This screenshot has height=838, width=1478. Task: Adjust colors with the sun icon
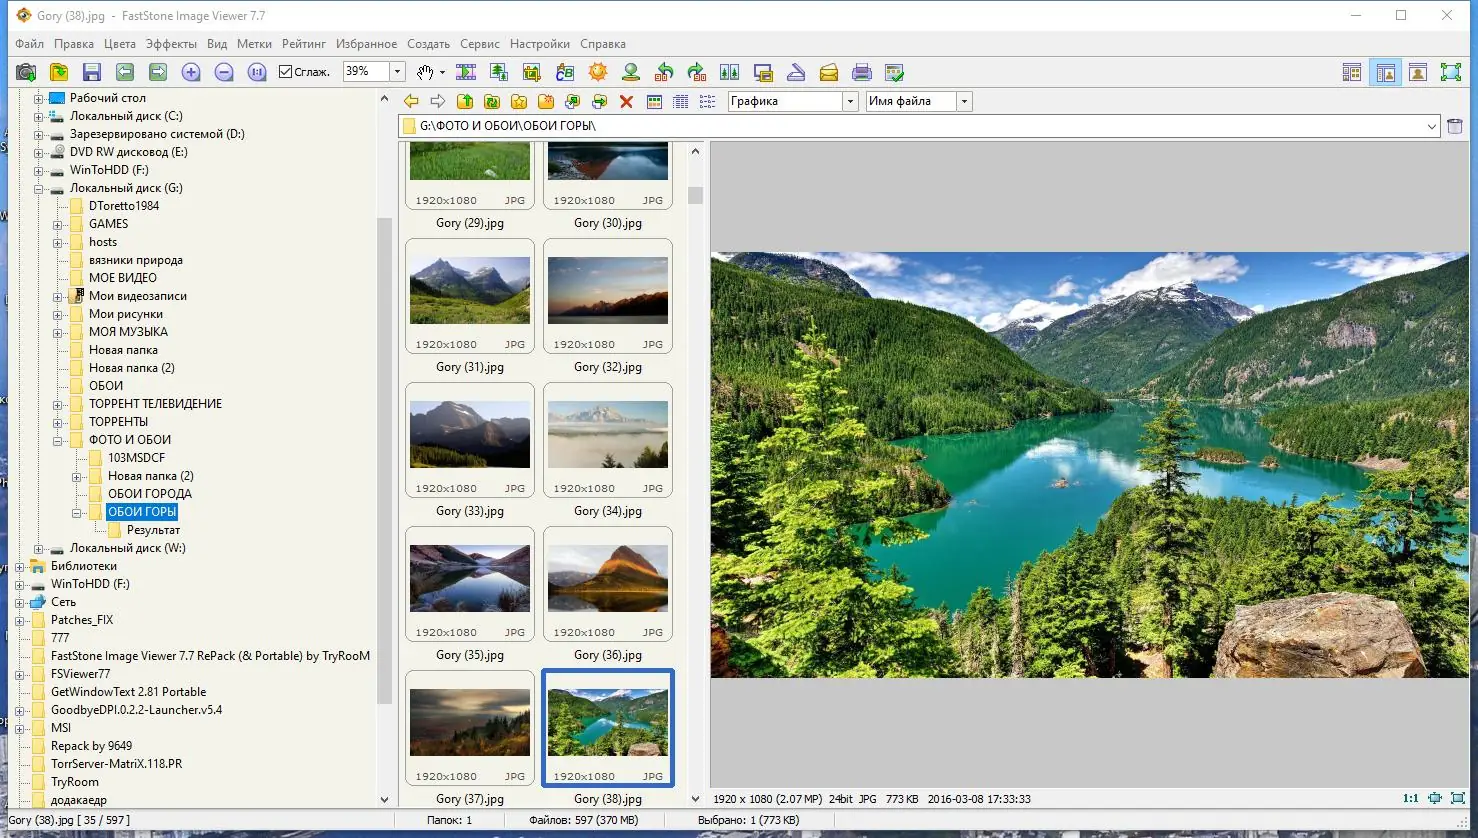(x=598, y=72)
